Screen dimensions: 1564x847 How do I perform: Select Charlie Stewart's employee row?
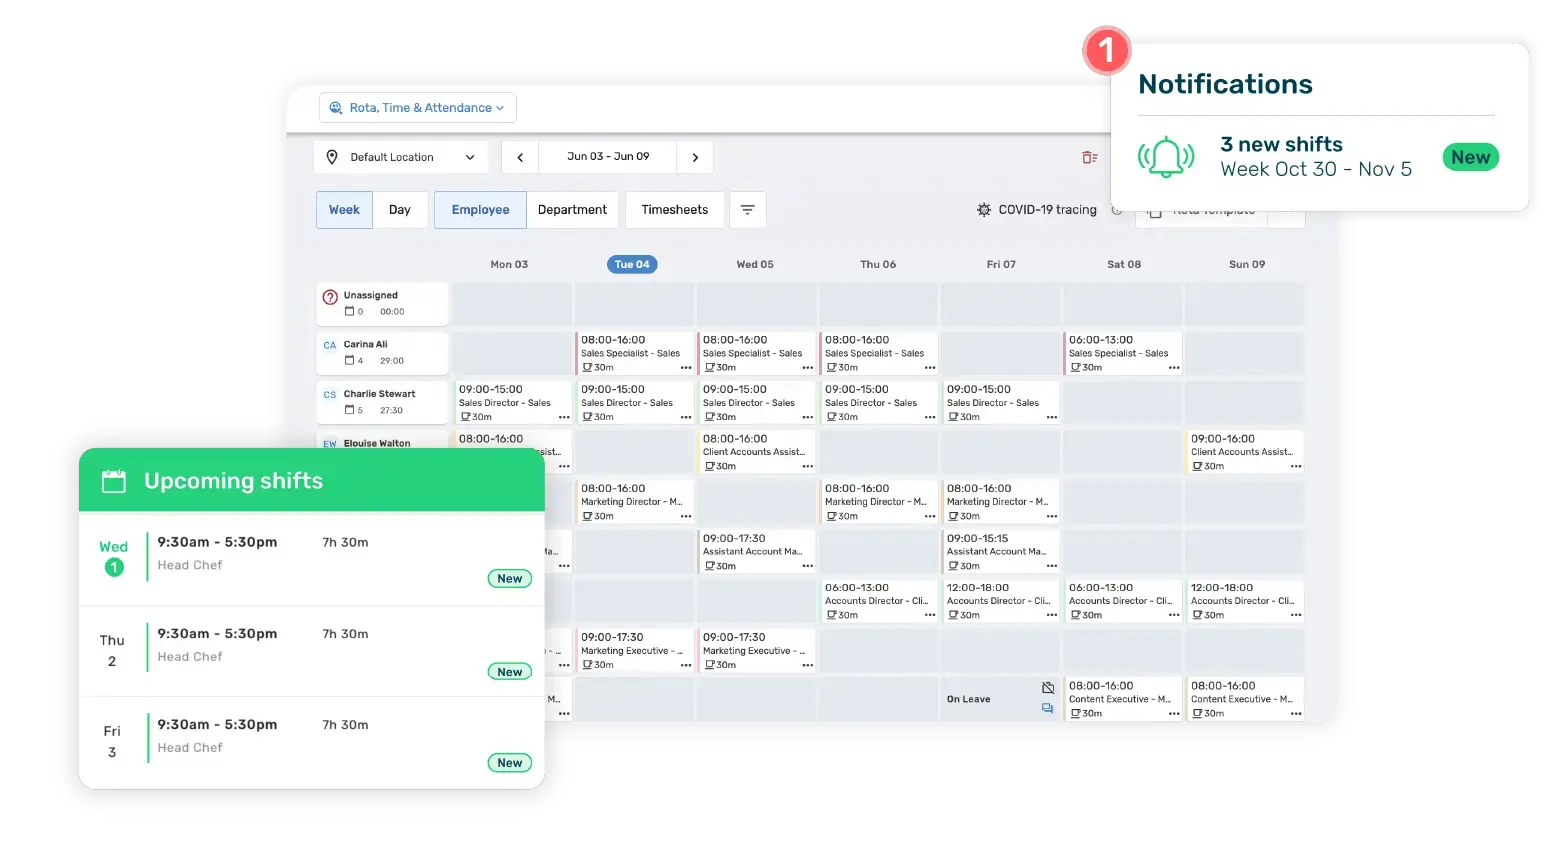click(x=381, y=401)
